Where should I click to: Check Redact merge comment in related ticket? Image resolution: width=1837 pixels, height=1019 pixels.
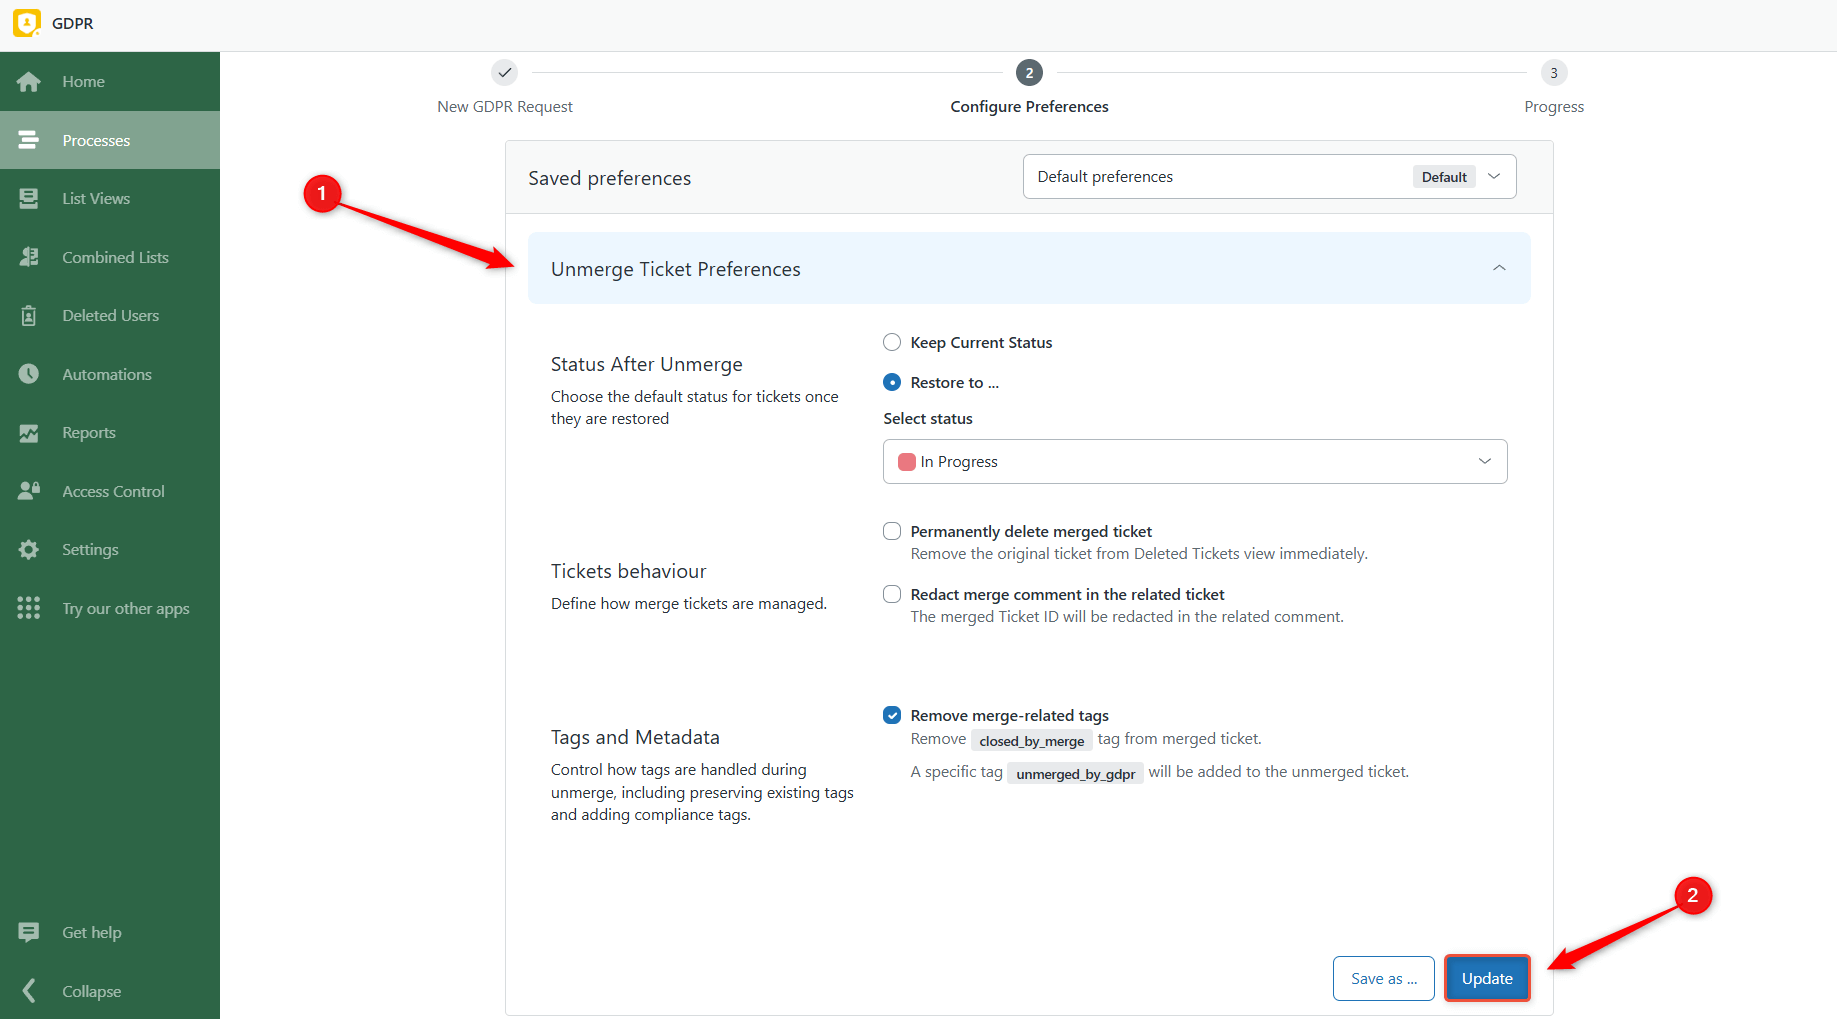892,595
